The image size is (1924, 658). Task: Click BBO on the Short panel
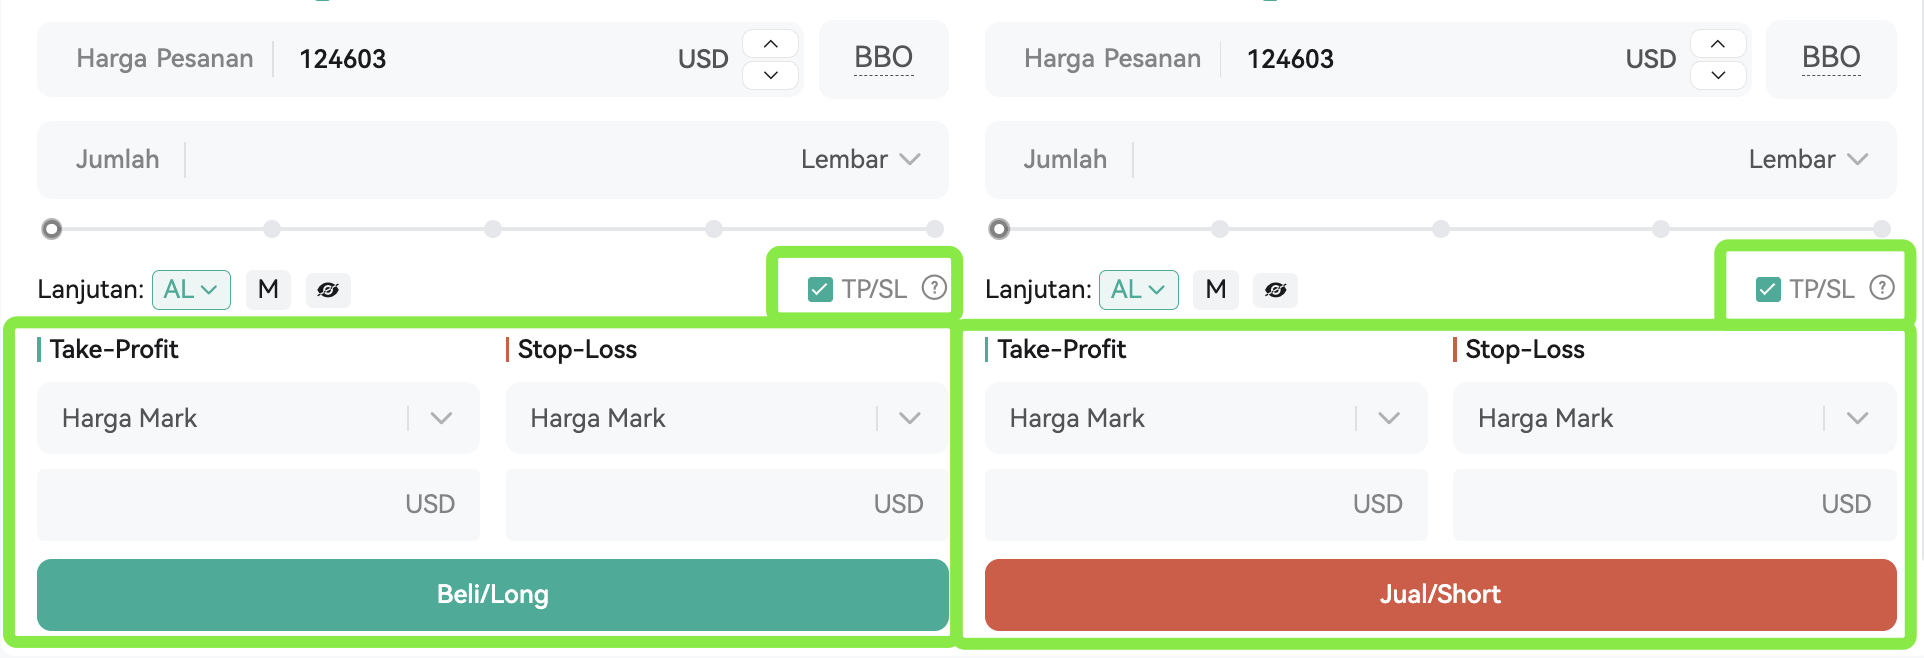point(1831,59)
